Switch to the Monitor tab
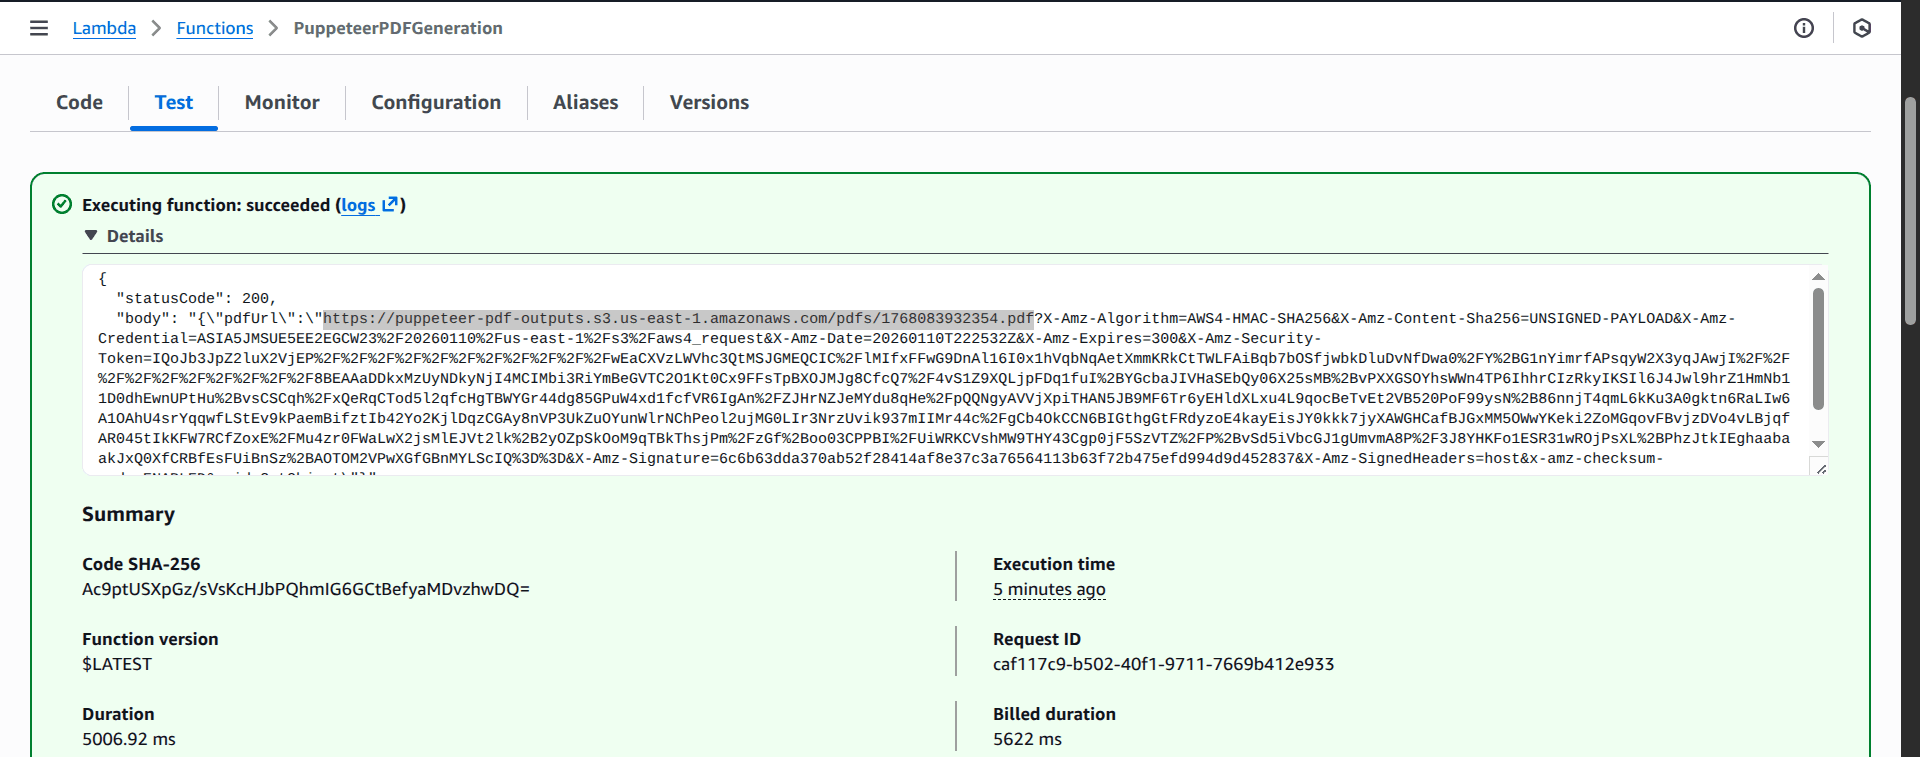The image size is (1920, 757). [282, 102]
